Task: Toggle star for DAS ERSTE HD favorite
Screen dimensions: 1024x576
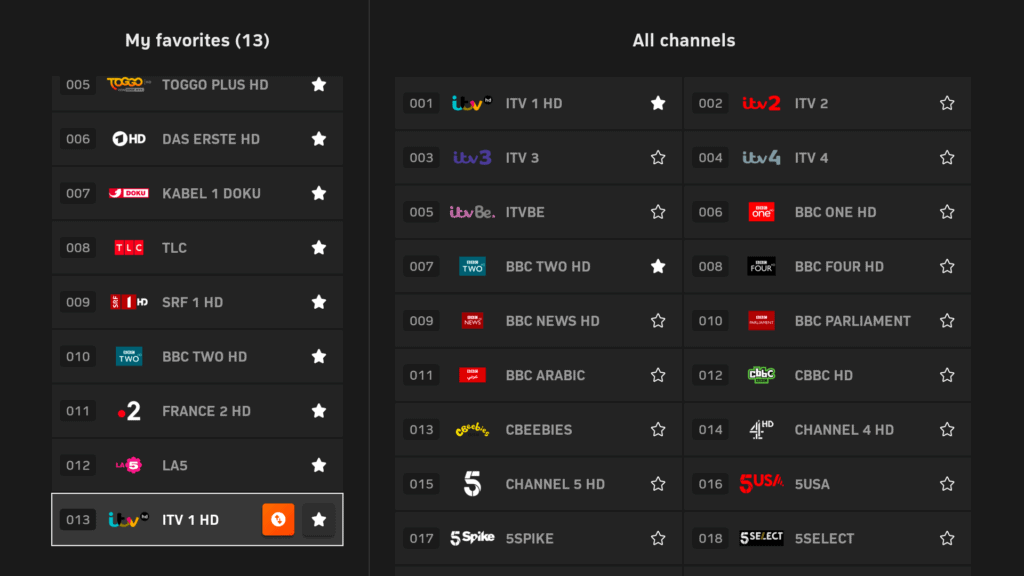Action: [319, 139]
